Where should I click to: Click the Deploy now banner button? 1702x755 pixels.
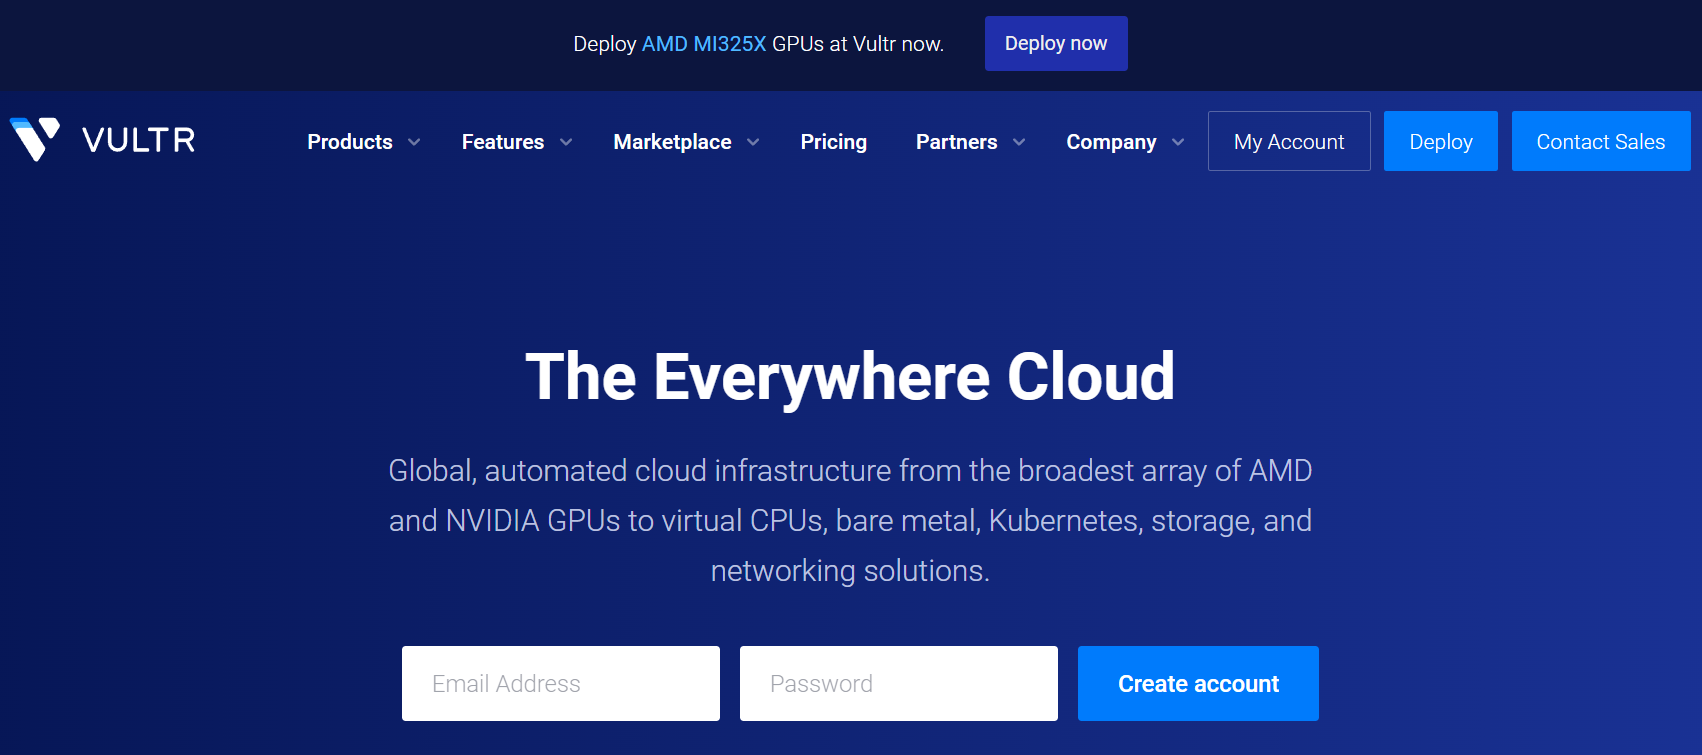1056,43
